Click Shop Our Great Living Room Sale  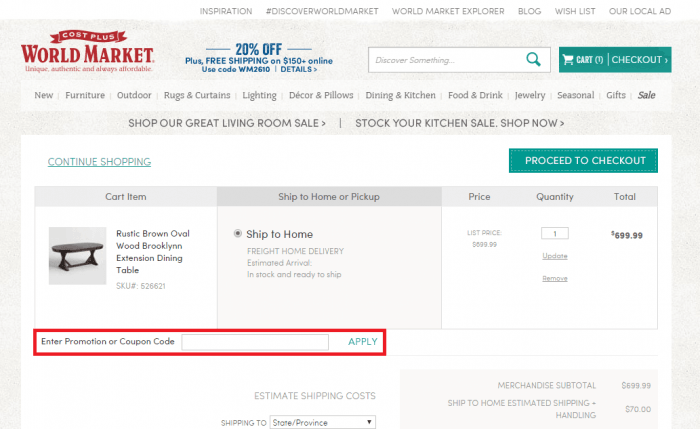pyautogui.click(x=227, y=123)
